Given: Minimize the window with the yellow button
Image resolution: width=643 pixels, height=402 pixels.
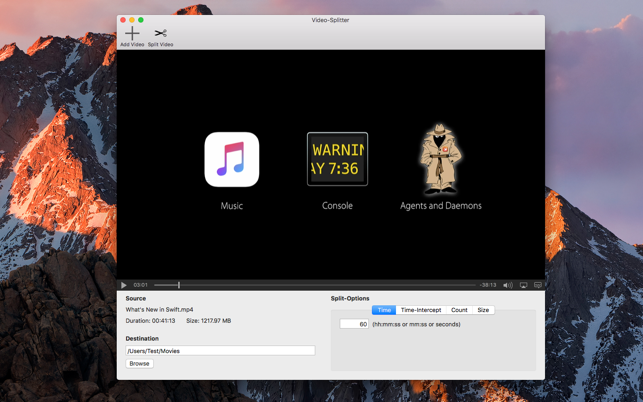Looking at the screenshot, I should point(132,20).
